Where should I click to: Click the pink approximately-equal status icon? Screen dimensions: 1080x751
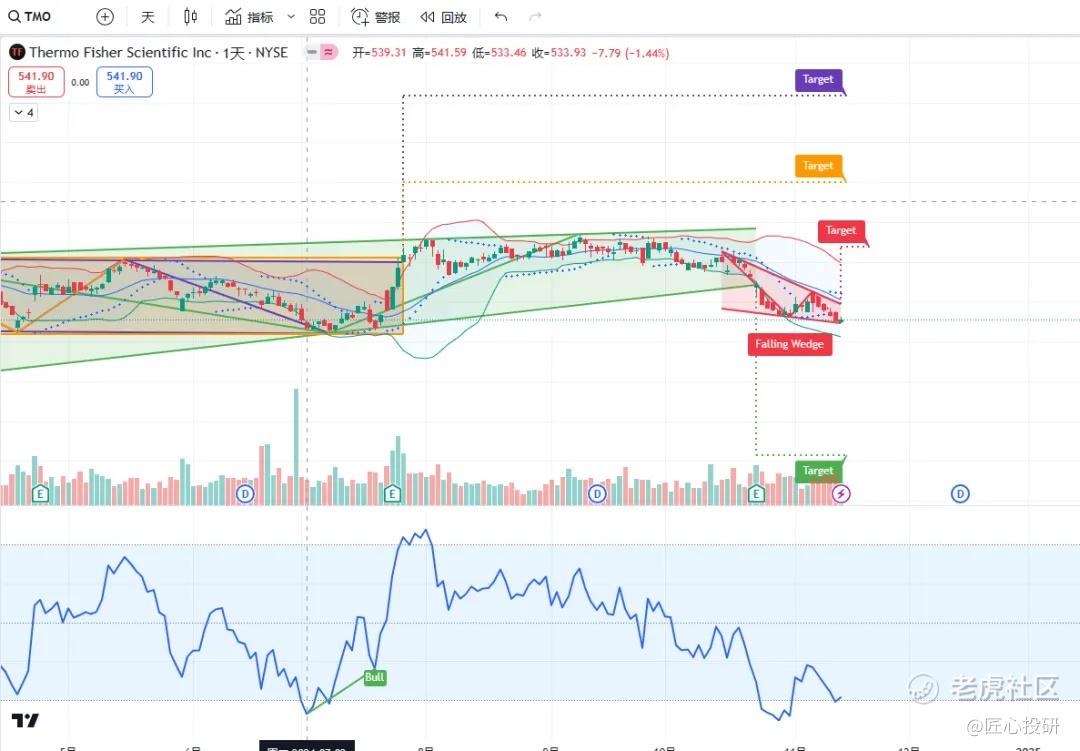329,52
